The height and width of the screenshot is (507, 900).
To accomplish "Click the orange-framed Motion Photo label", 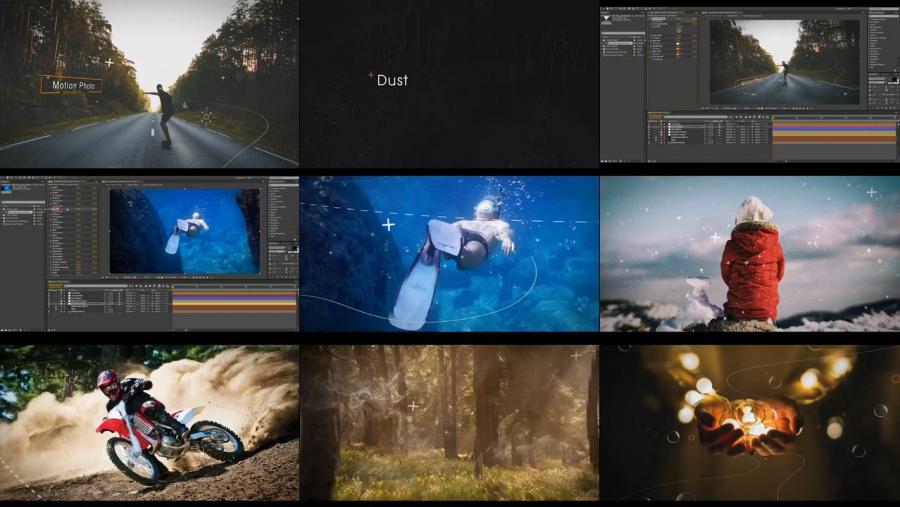I will (71, 85).
